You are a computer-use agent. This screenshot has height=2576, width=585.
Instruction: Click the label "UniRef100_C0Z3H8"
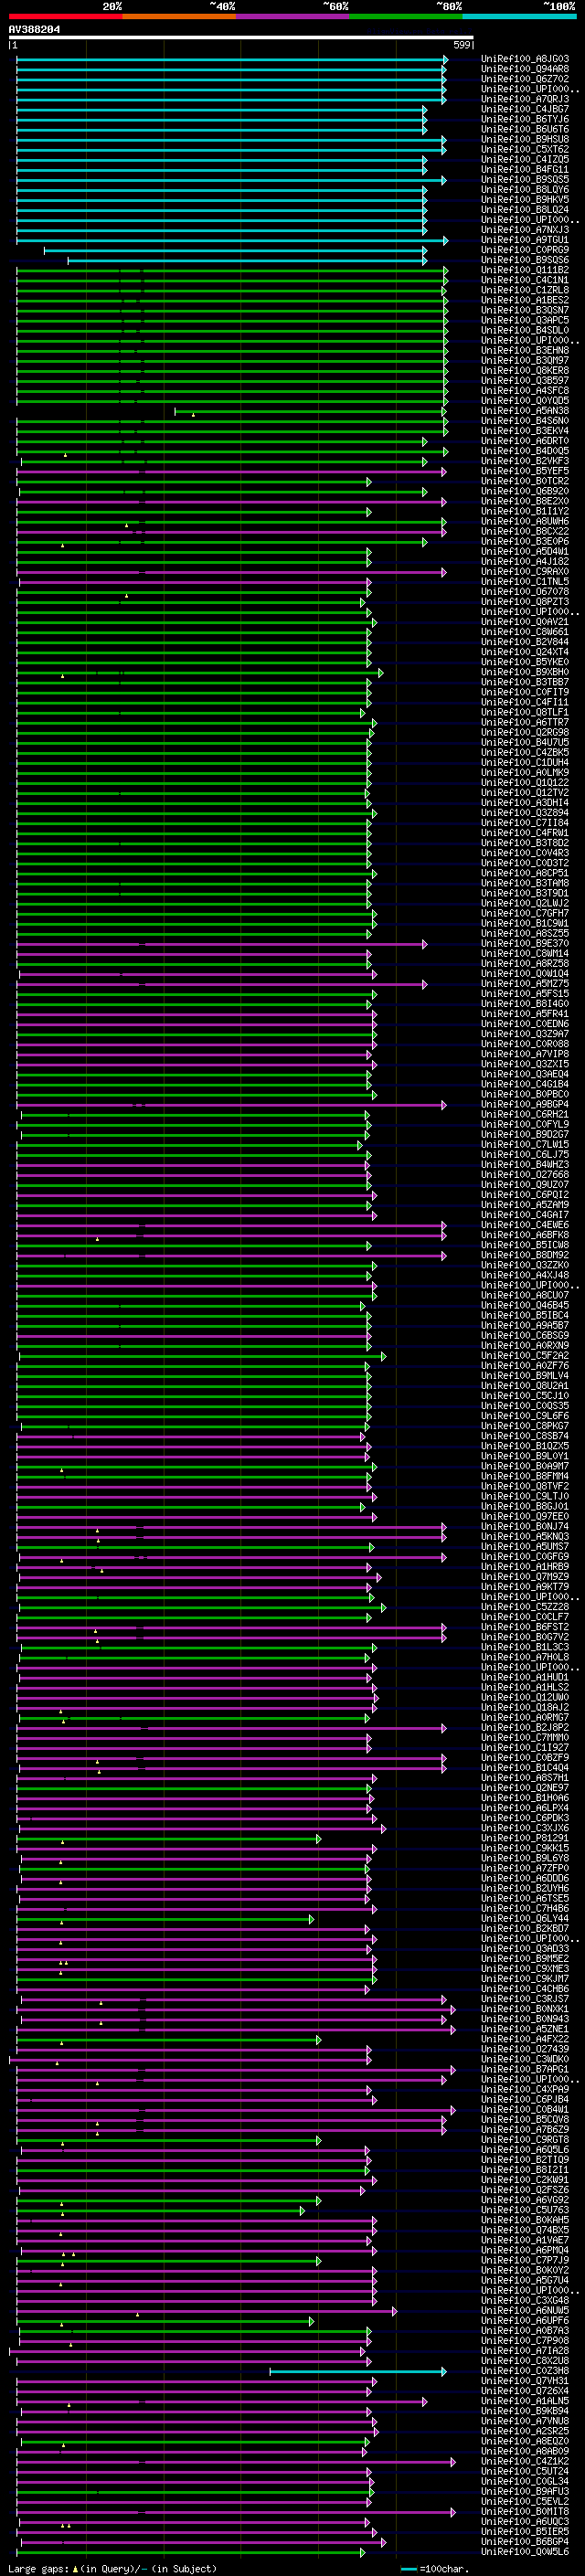coord(525,2370)
